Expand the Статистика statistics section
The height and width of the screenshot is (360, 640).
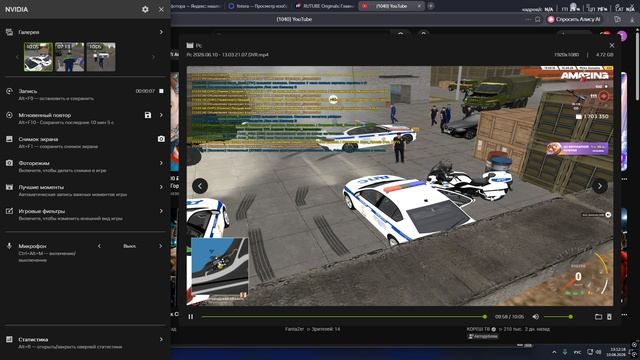tap(161, 339)
